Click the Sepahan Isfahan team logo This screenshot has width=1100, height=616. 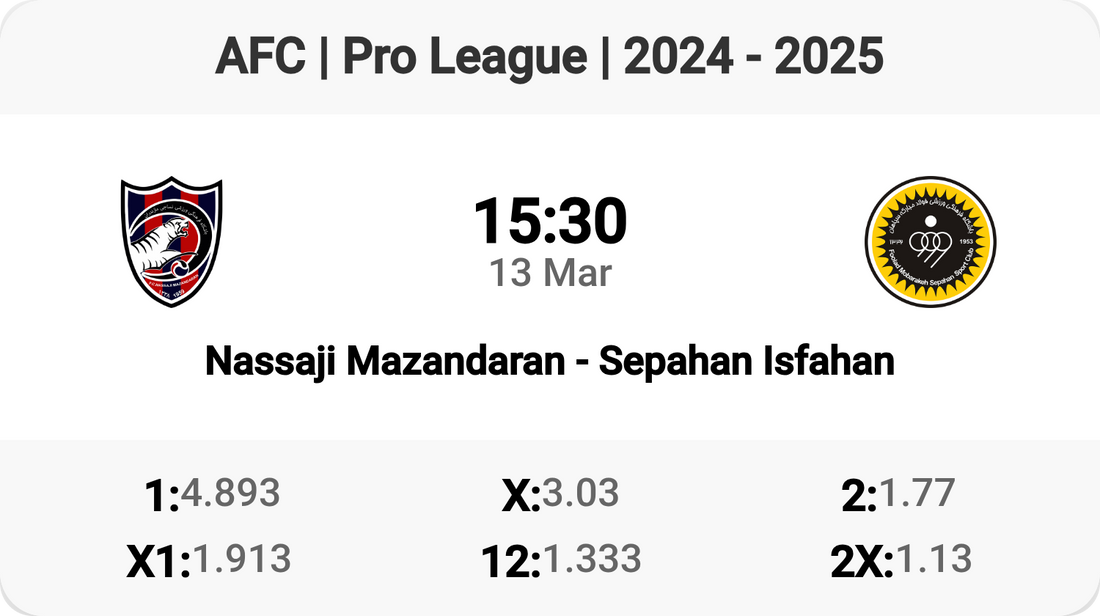click(930, 242)
